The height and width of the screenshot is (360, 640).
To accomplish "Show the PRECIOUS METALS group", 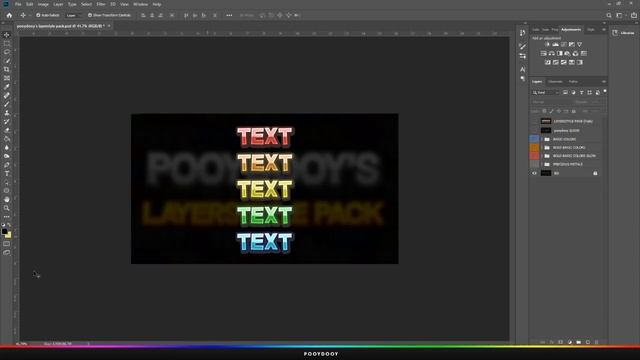I will pyautogui.click(x=534, y=164).
